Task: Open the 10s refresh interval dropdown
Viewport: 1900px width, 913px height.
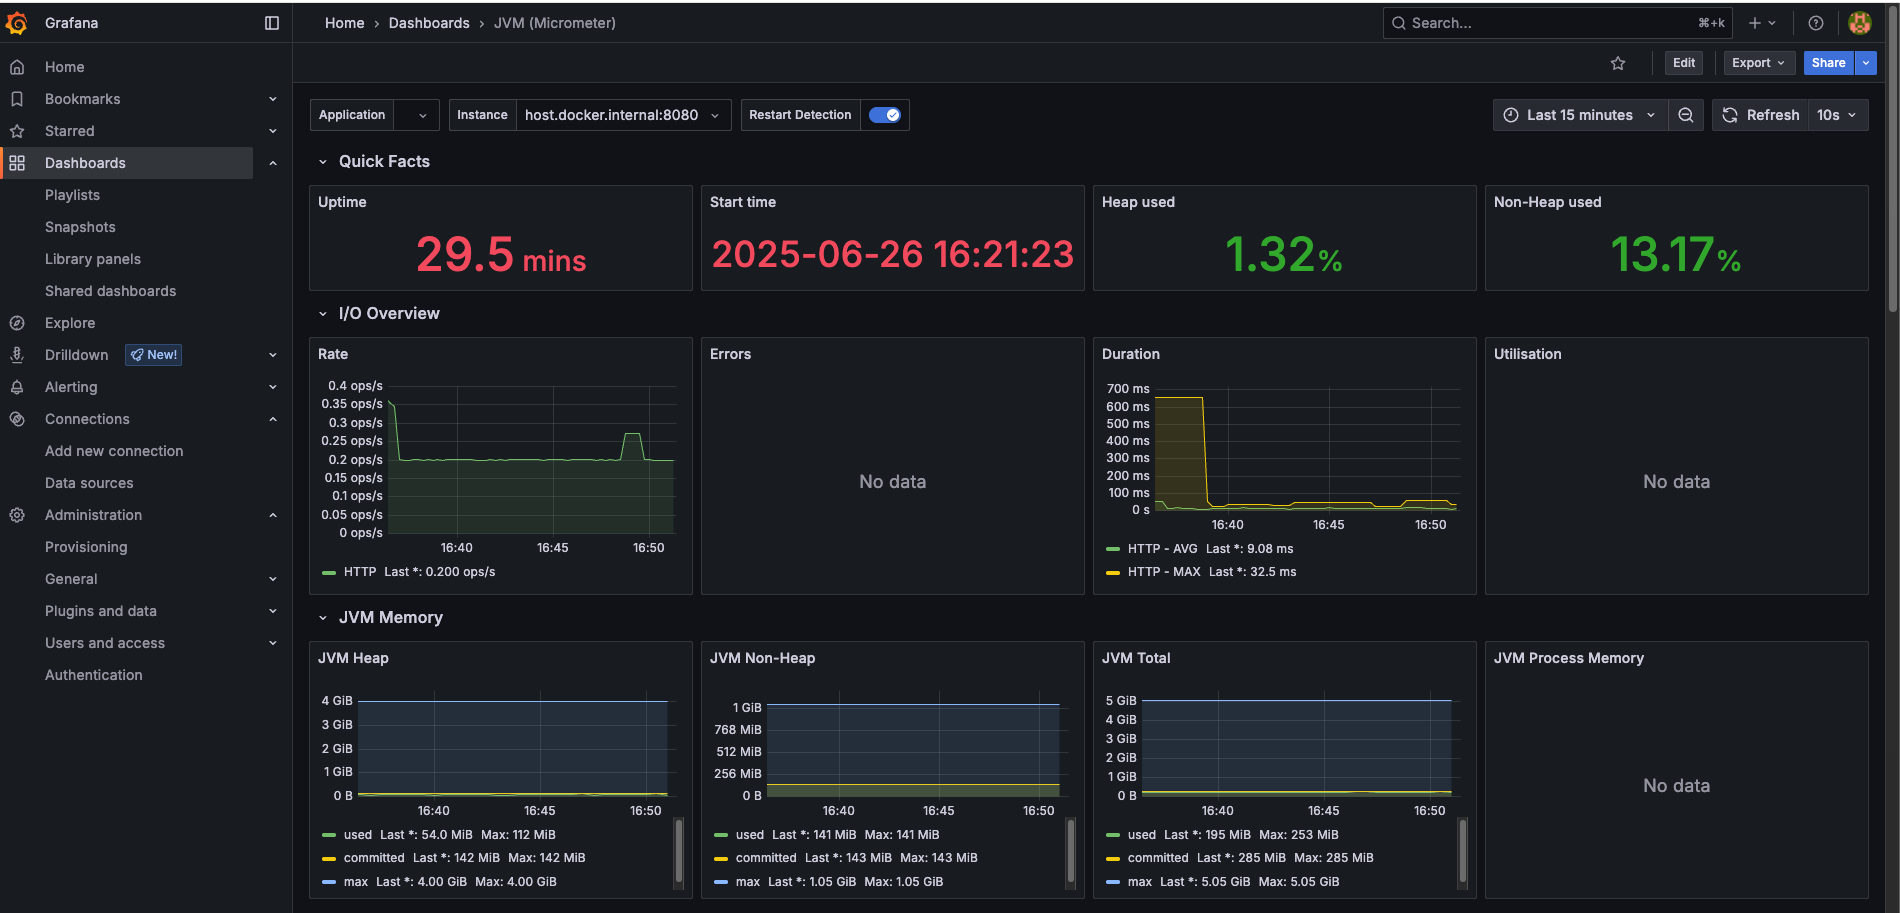Action: pos(1836,115)
